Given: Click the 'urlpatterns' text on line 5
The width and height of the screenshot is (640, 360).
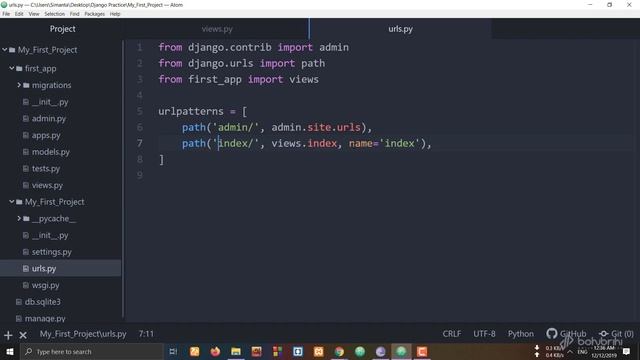Looking at the screenshot, I should (x=191, y=111).
